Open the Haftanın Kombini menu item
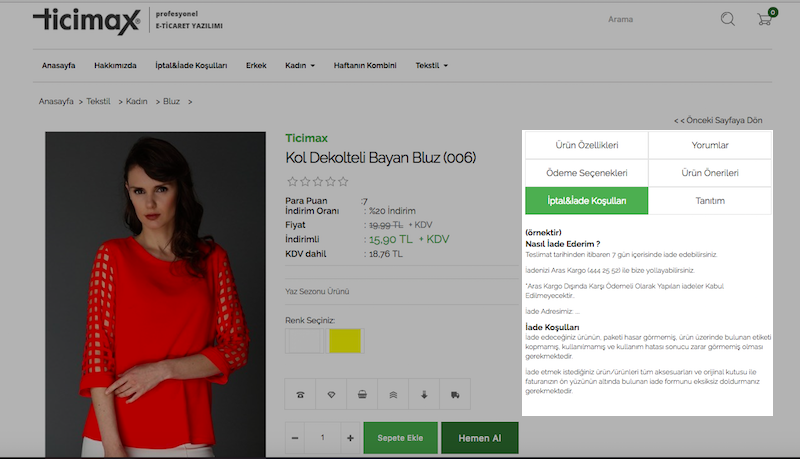The image size is (800, 459). click(x=365, y=66)
